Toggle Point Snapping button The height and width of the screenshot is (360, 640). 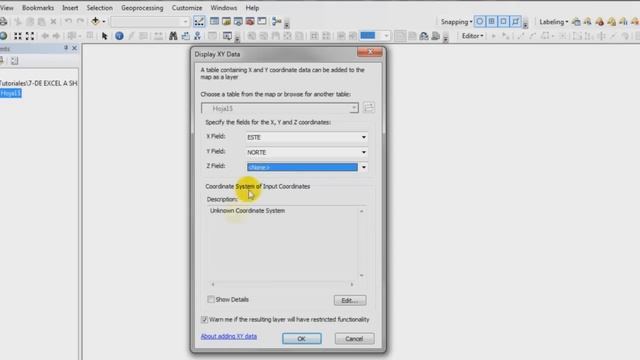point(480,21)
